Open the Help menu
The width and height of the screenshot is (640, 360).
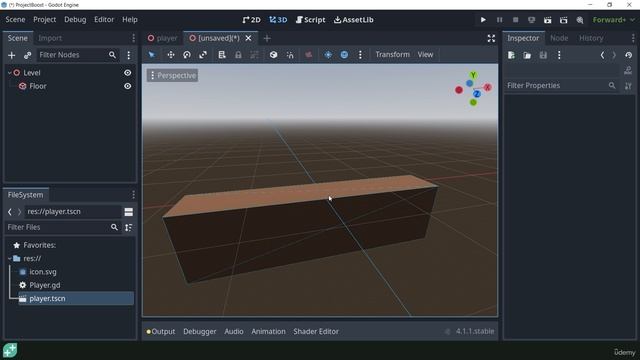[130, 20]
